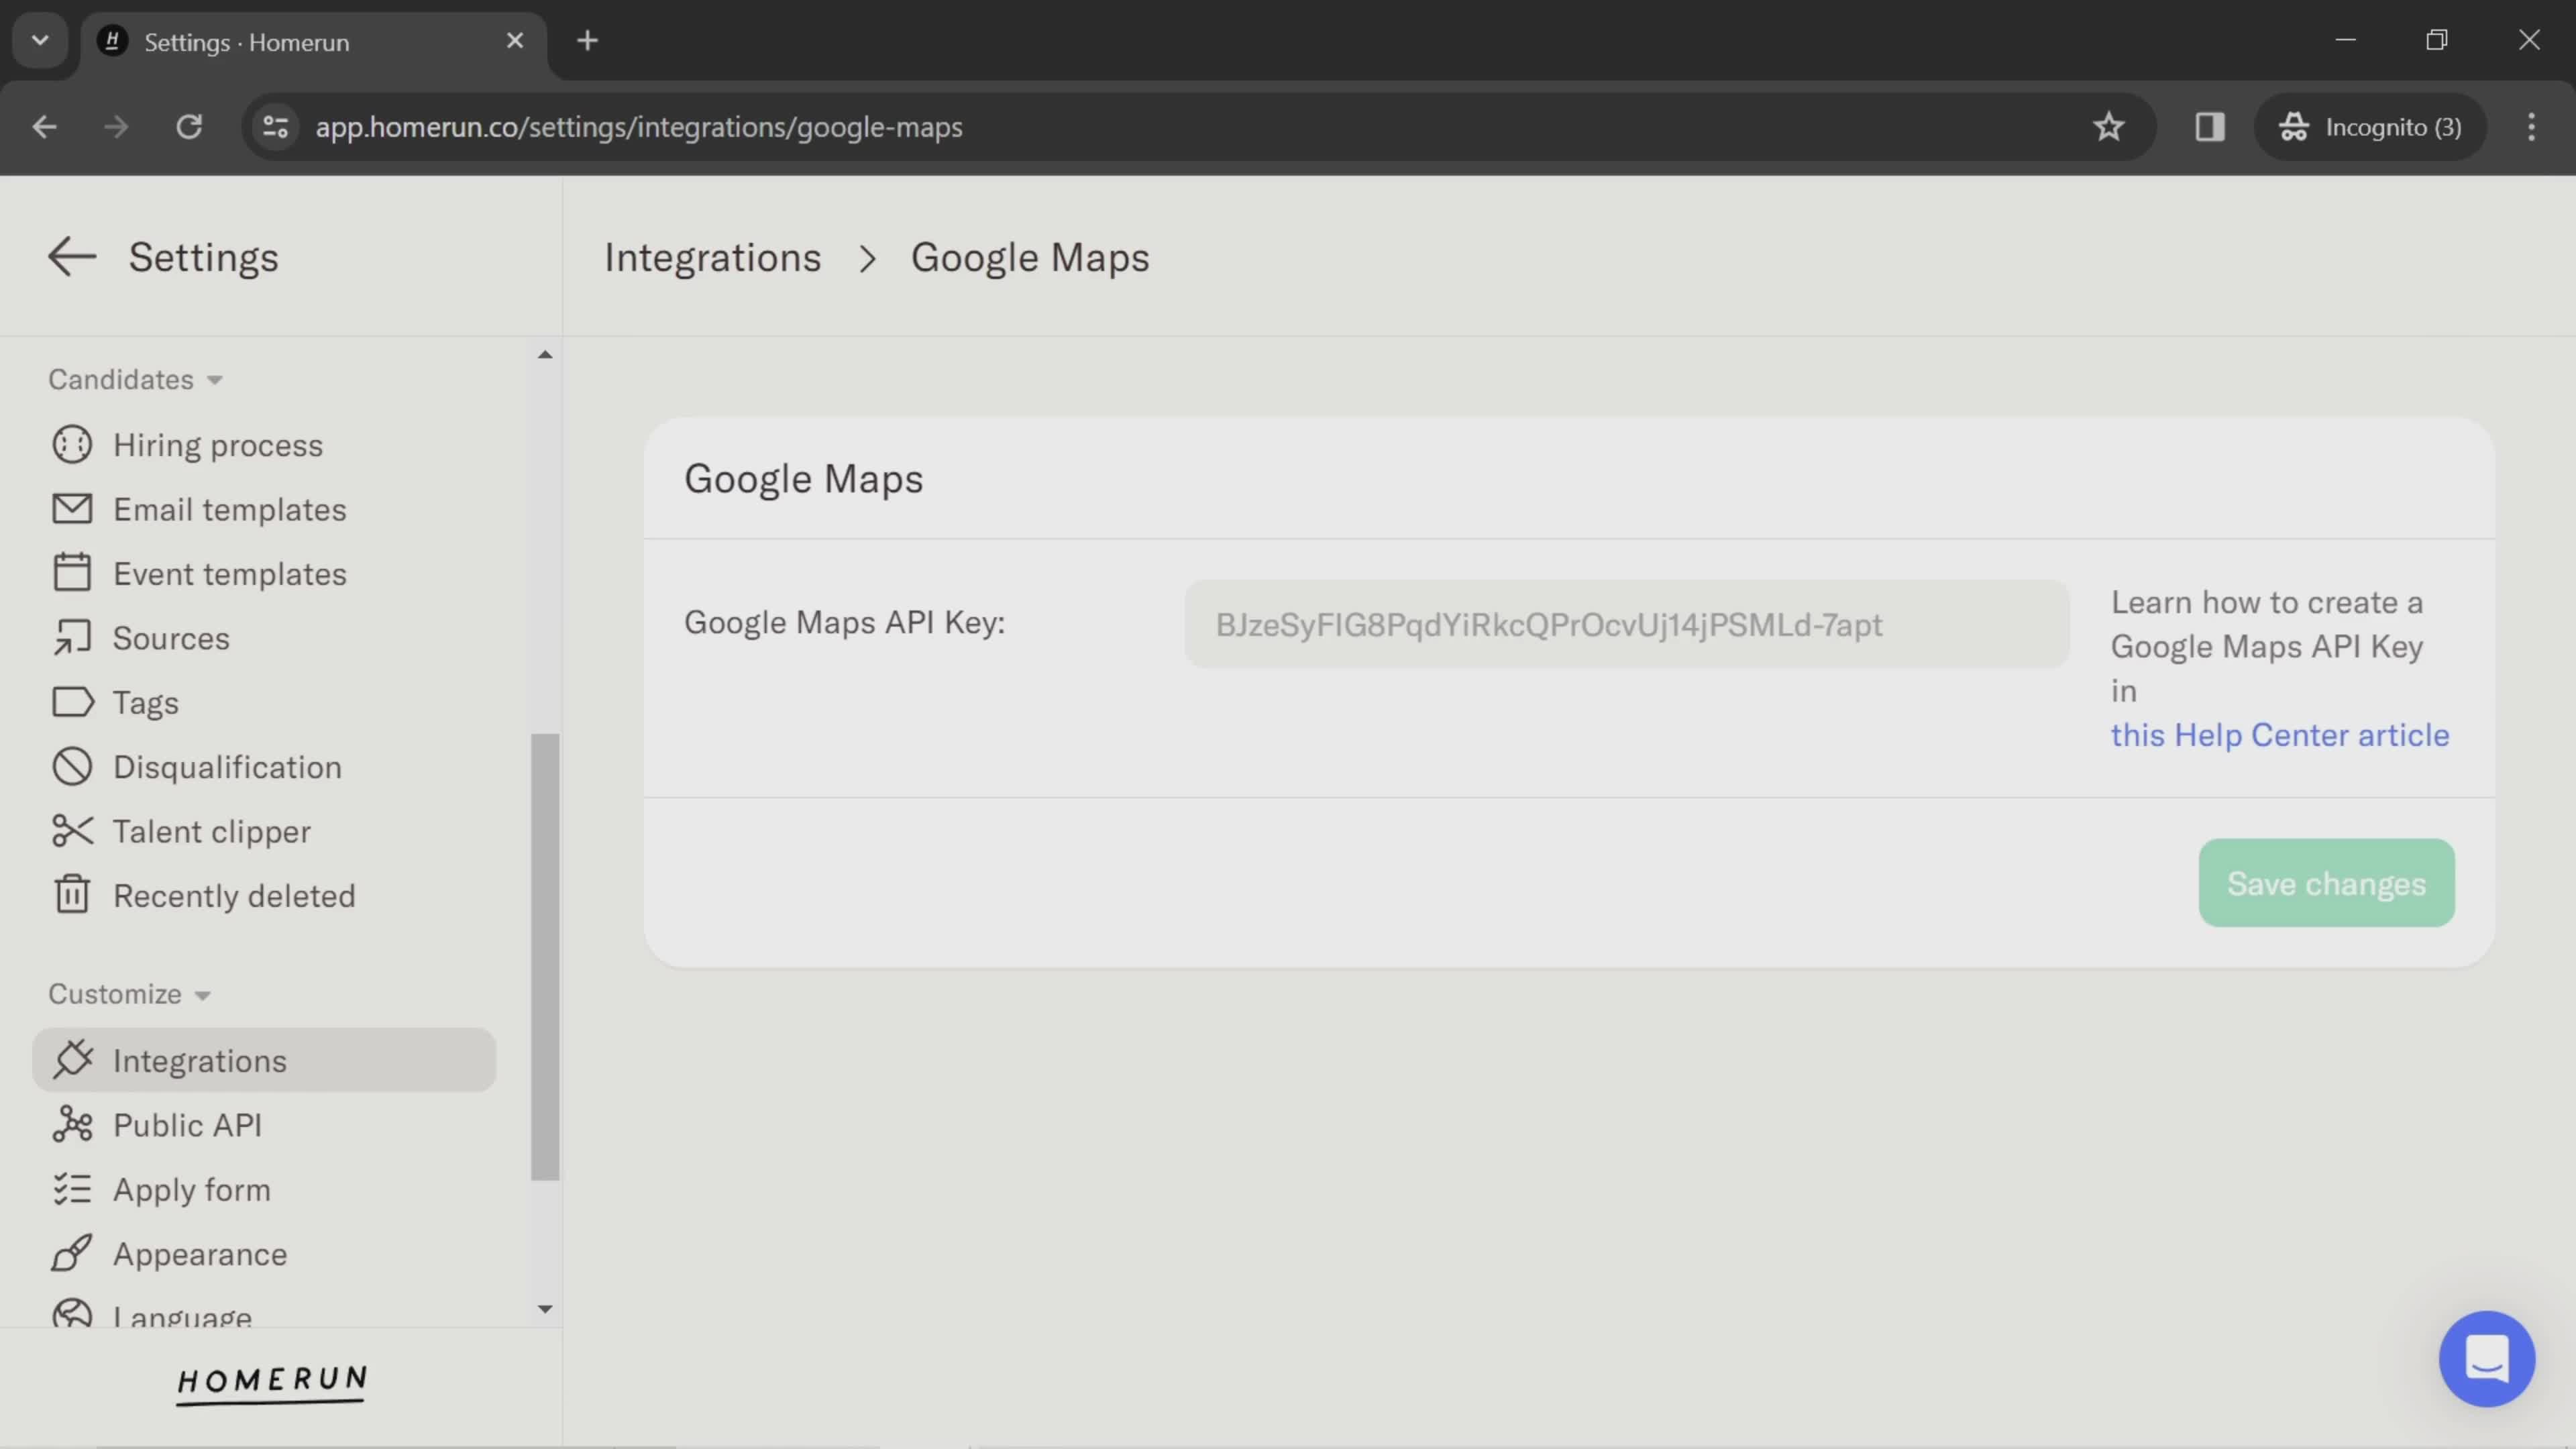Select the Email templates icon
Screen dimensions: 2576x1449
pos(70,510)
